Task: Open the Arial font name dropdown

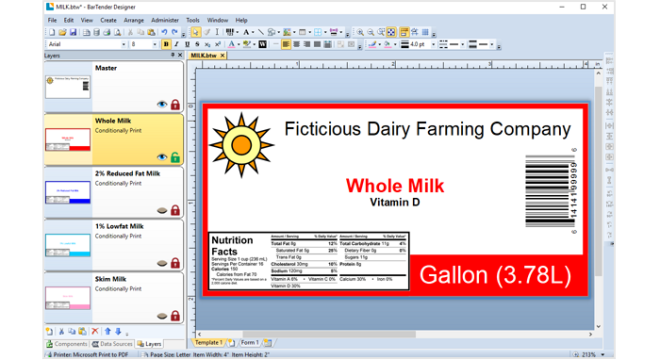Action: [x=123, y=44]
